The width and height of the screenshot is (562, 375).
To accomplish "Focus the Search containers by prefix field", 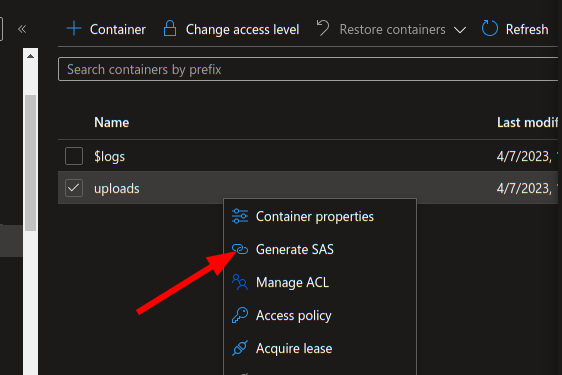I will click(x=308, y=69).
